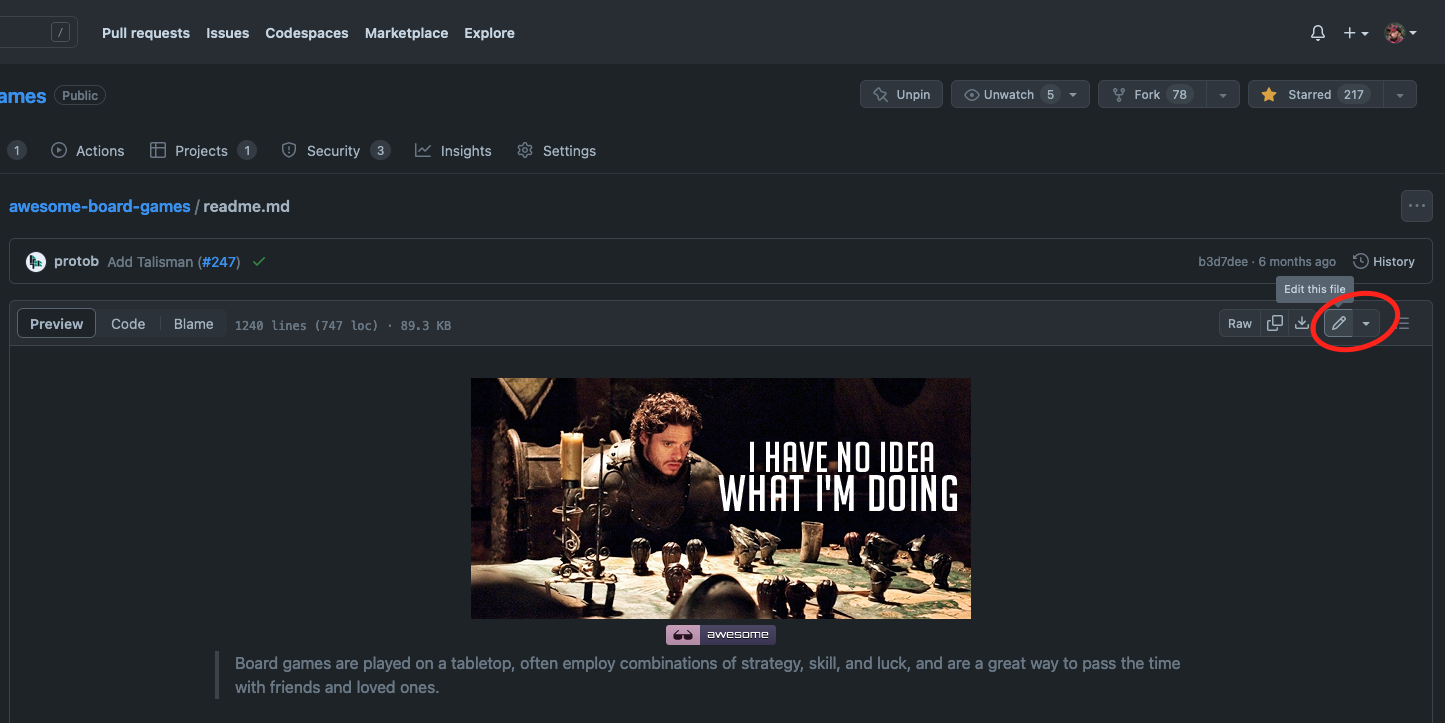Switch to Preview view
The height and width of the screenshot is (723, 1445).
click(x=57, y=324)
